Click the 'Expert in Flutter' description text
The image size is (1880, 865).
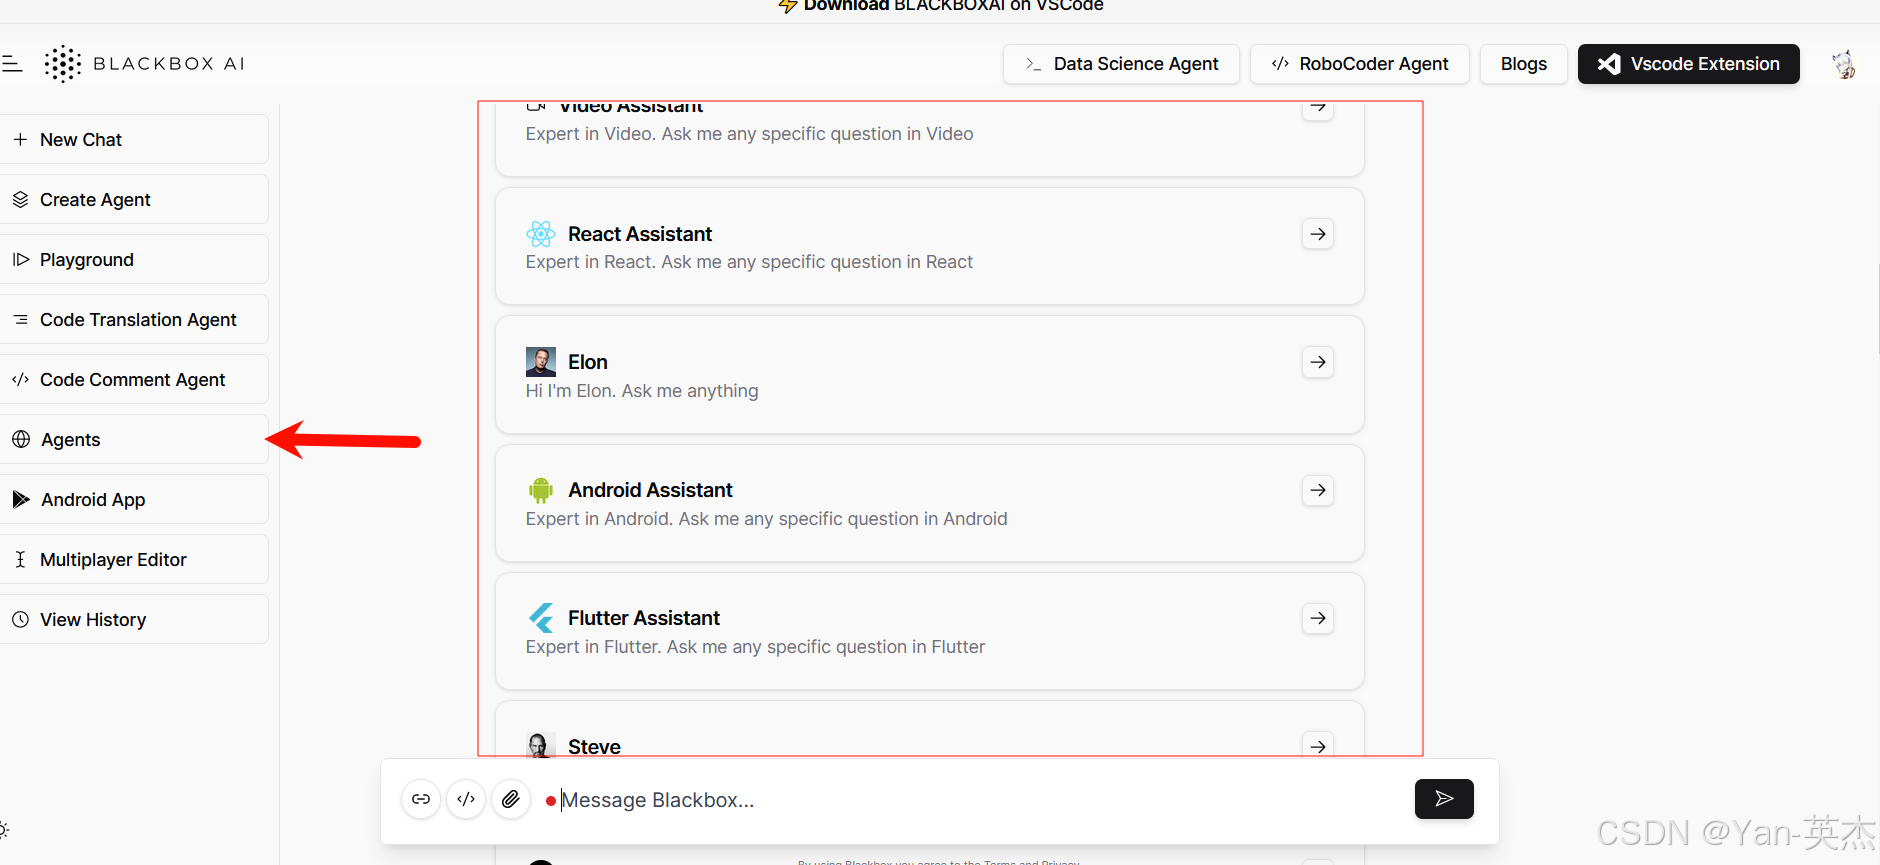(x=755, y=647)
